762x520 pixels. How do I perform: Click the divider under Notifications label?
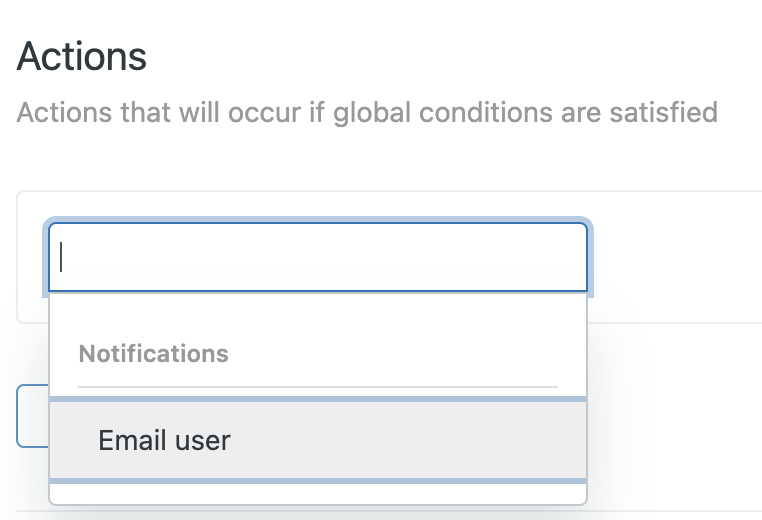[x=318, y=386]
